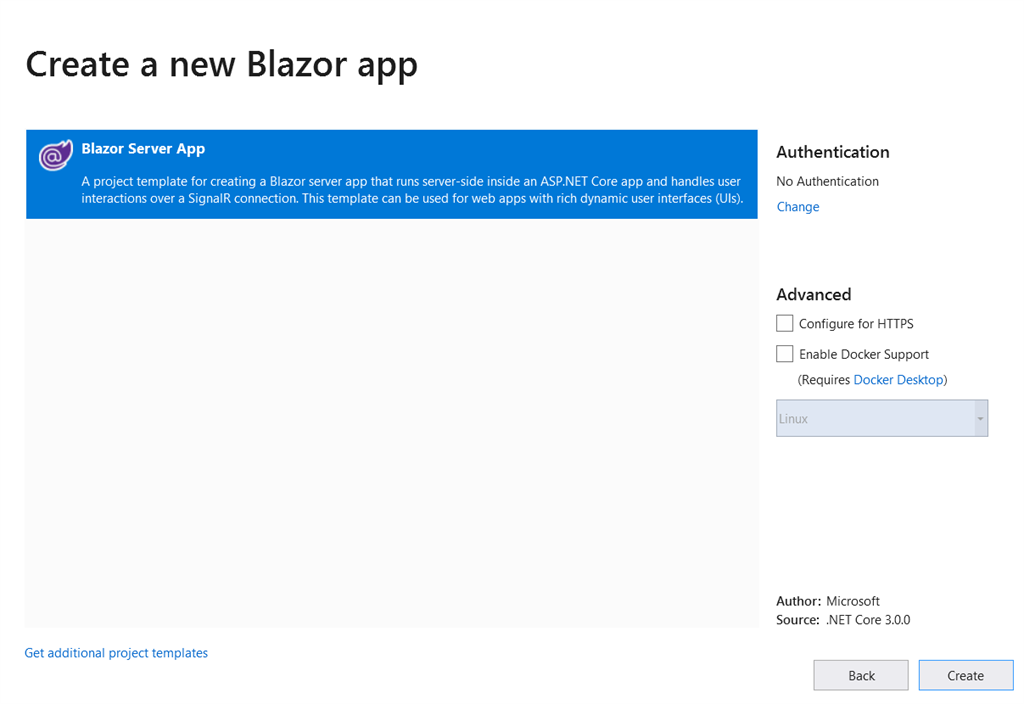Enable the Configure for HTTPS checkbox

coord(784,323)
